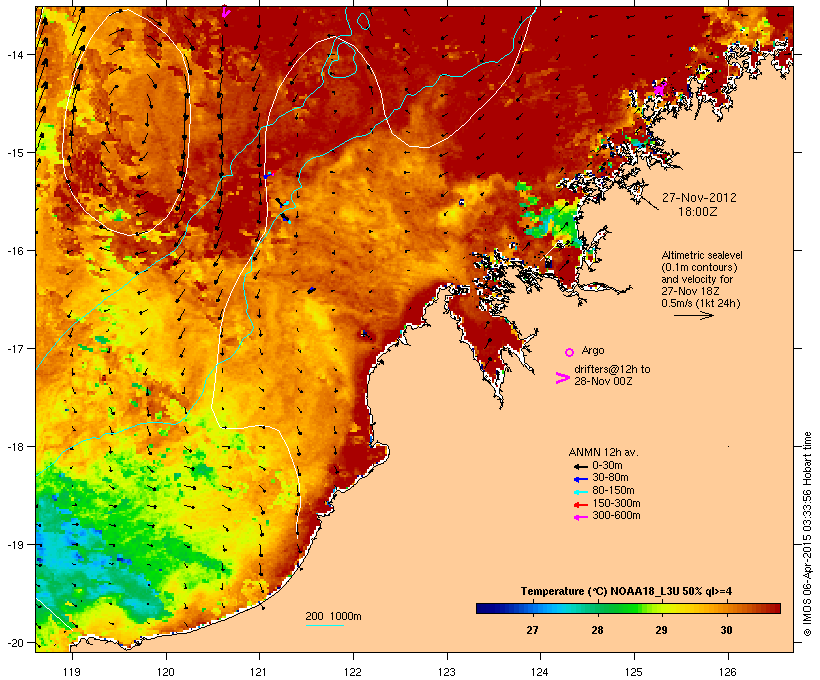Click the dark blue end of temperature colorbar
Viewport: 820px width, 680px height.
(x=484, y=608)
